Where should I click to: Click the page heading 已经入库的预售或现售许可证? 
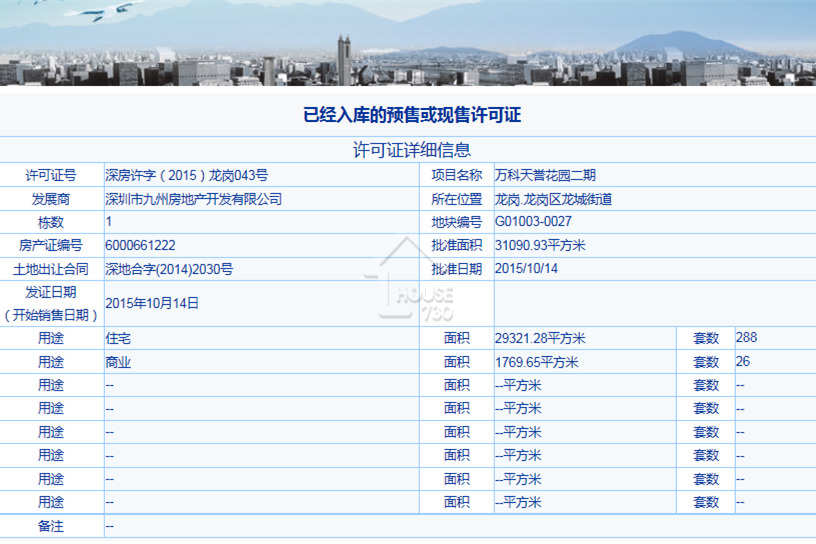pos(412,115)
